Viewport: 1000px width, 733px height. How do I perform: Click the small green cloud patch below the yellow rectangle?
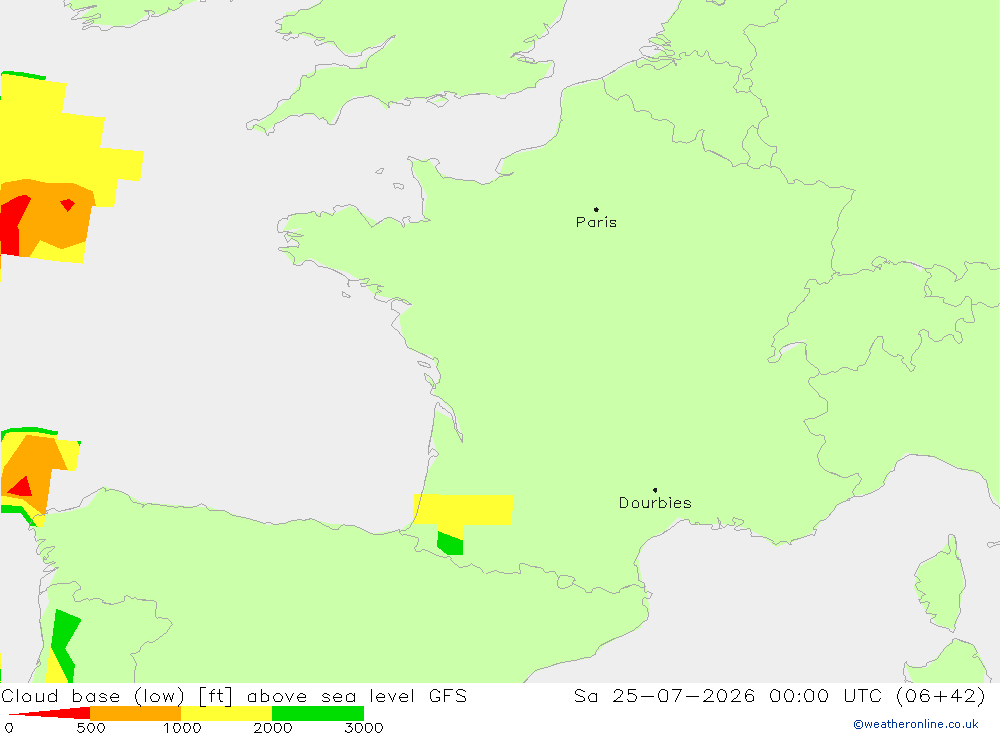click(x=450, y=544)
